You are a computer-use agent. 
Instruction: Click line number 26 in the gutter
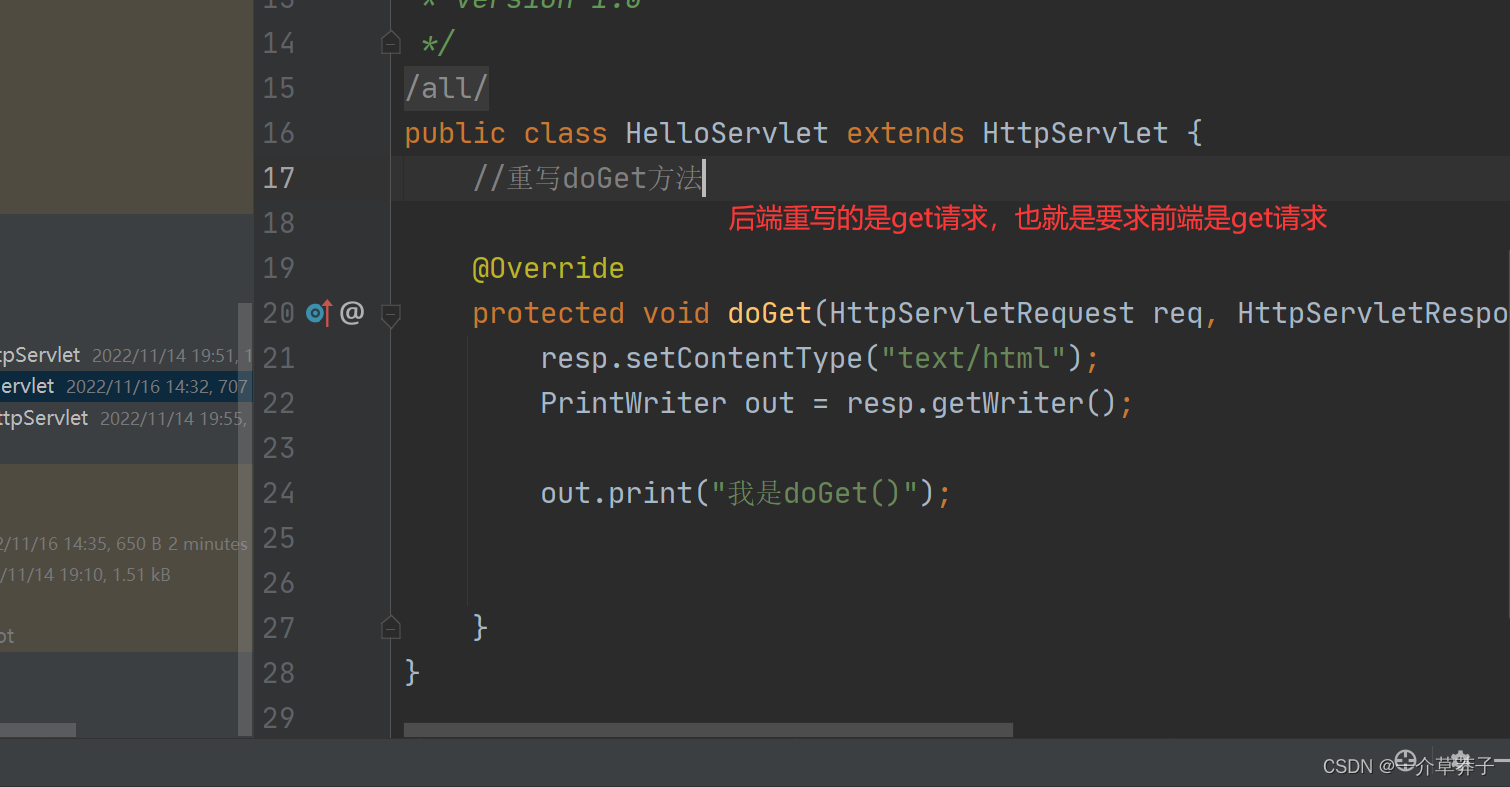(x=279, y=583)
